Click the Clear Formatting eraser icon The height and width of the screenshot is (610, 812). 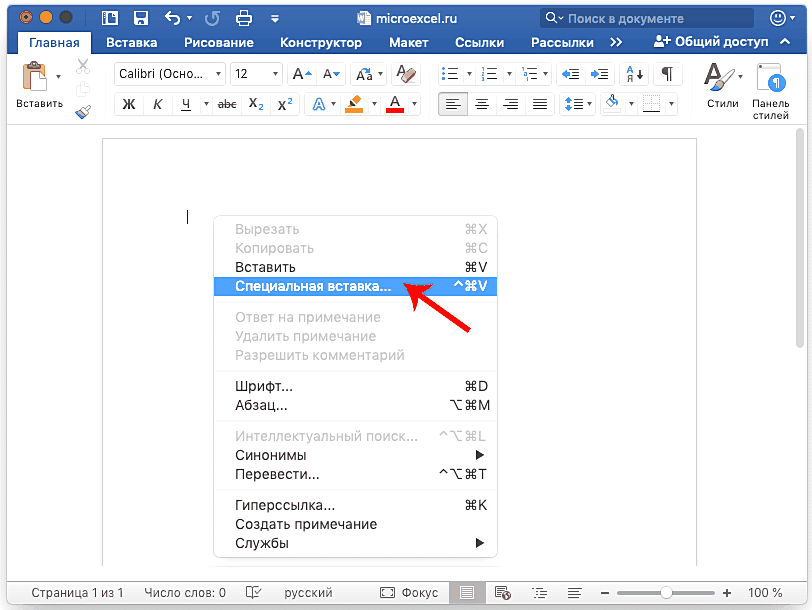[406, 74]
